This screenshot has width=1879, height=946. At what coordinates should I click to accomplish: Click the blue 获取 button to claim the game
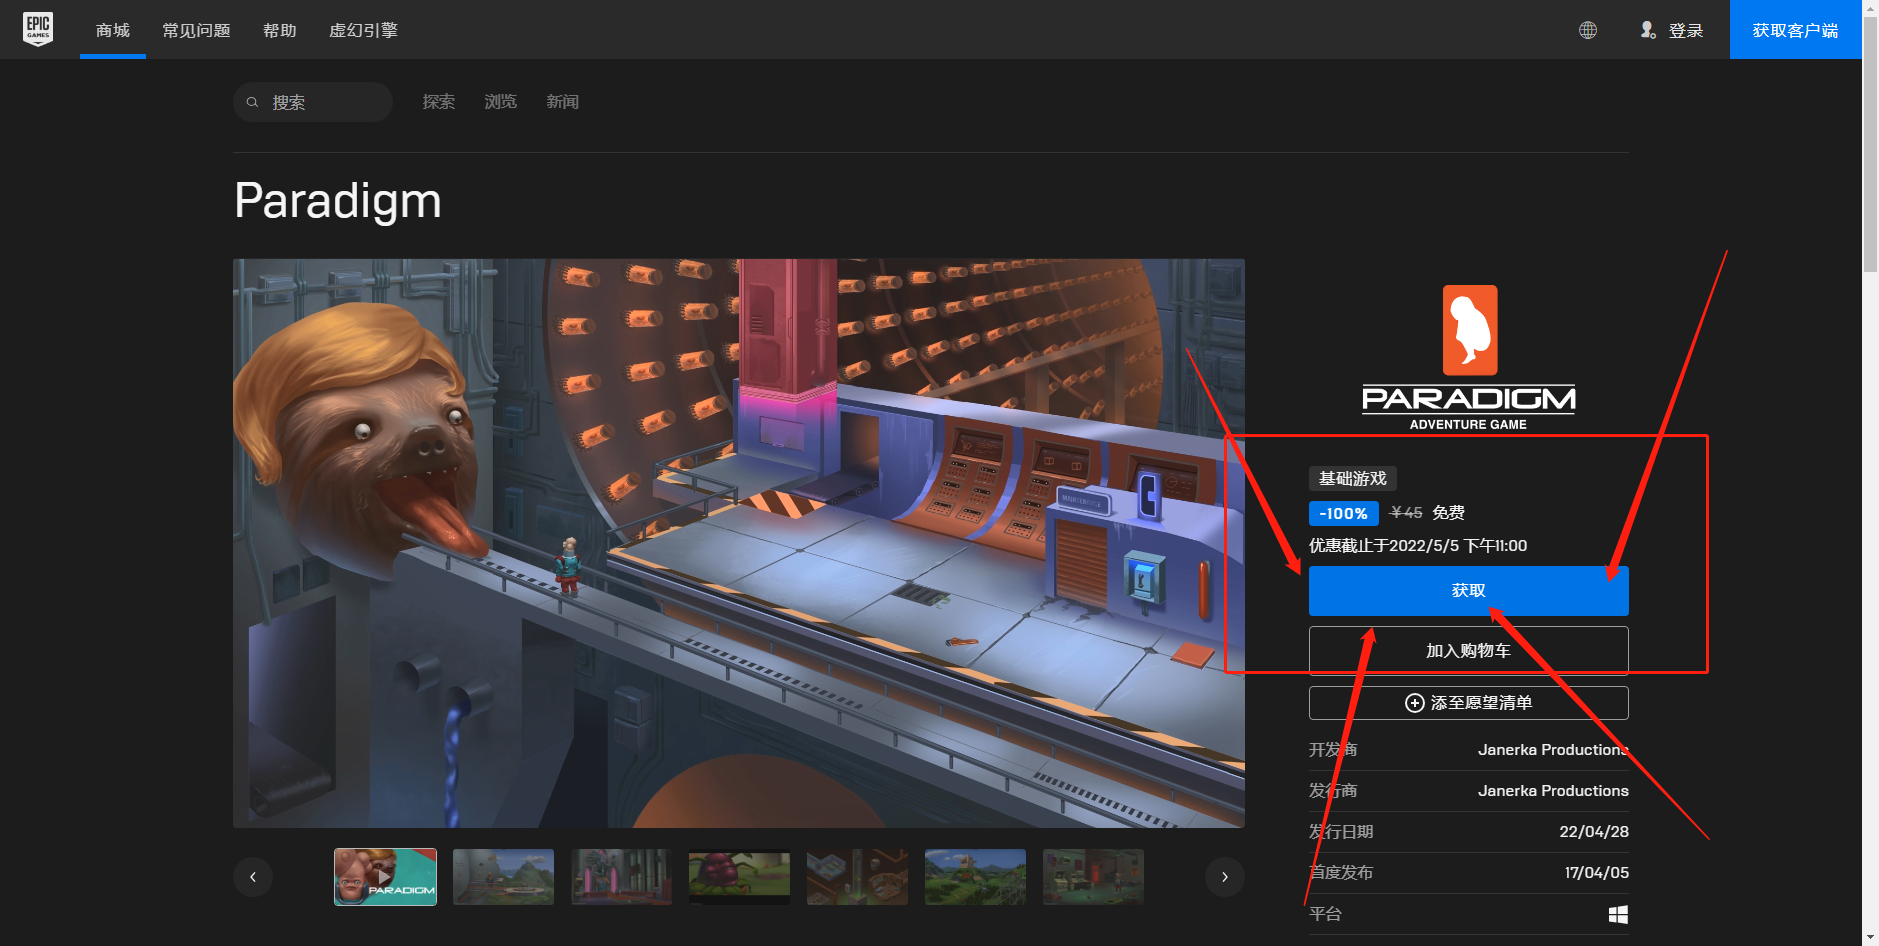[1467, 590]
